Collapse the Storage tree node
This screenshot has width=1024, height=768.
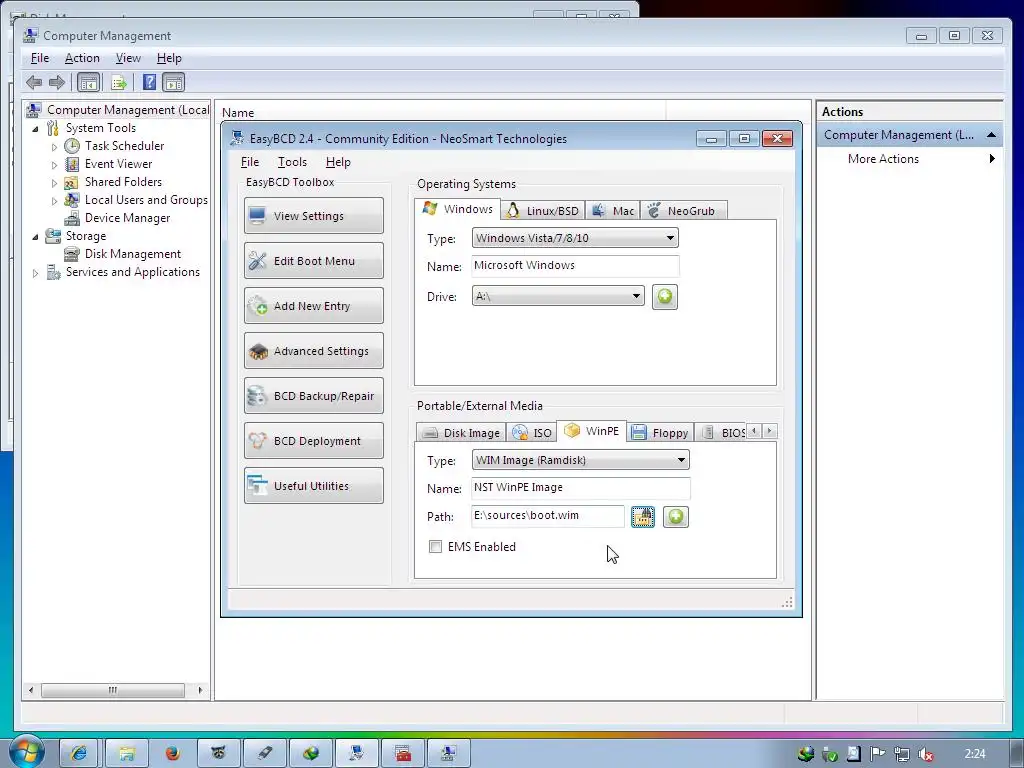35,236
